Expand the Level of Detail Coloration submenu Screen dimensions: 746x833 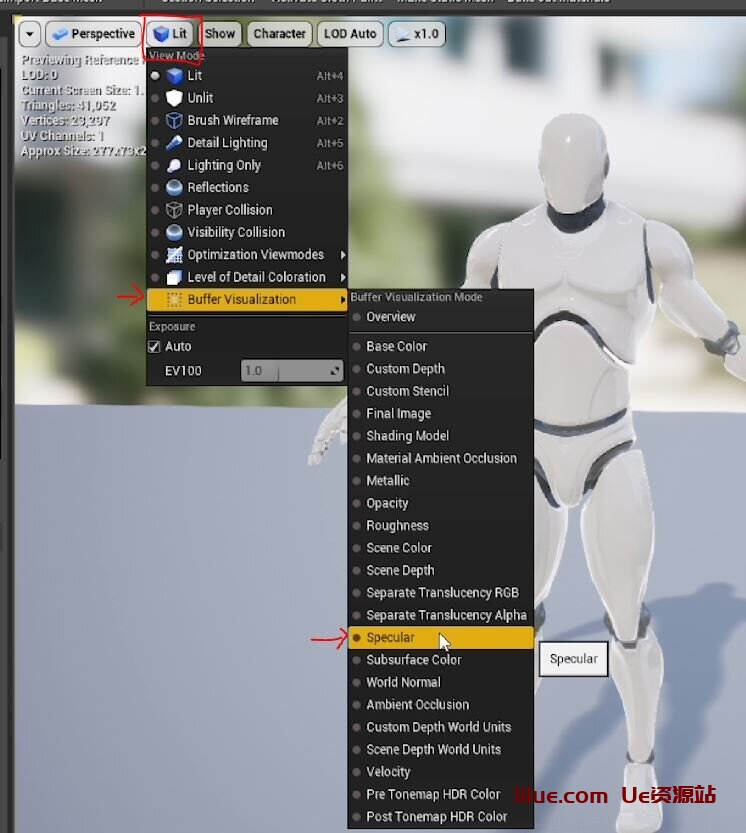pos(256,277)
